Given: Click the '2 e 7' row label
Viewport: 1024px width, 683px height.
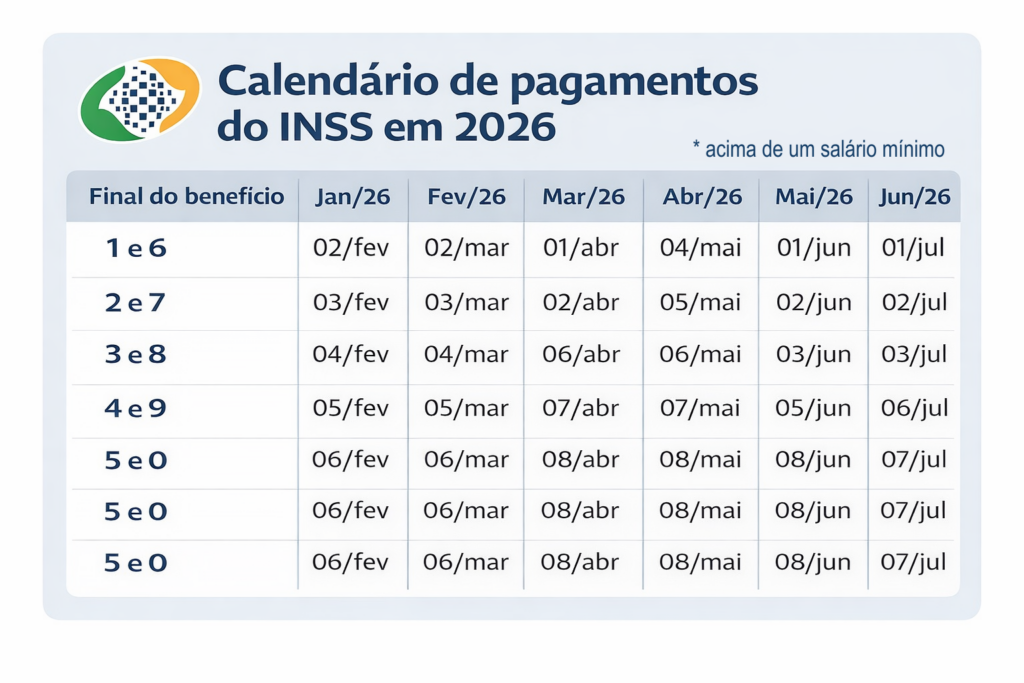Looking at the screenshot, I should (x=135, y=302).
